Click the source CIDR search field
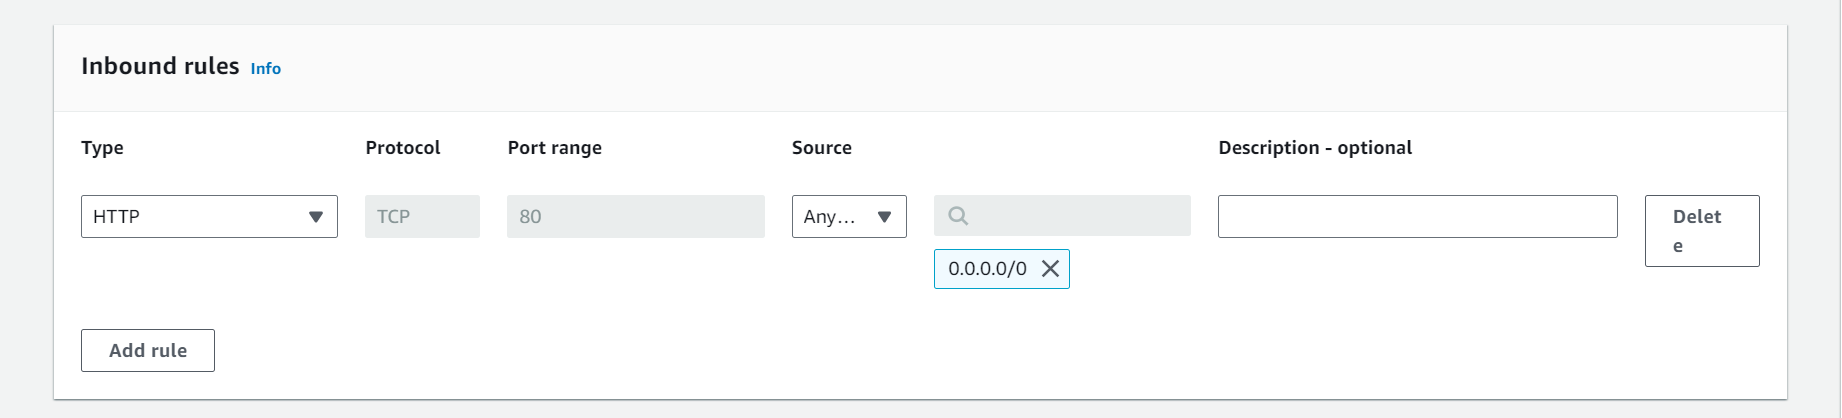 click(1062, 216)
